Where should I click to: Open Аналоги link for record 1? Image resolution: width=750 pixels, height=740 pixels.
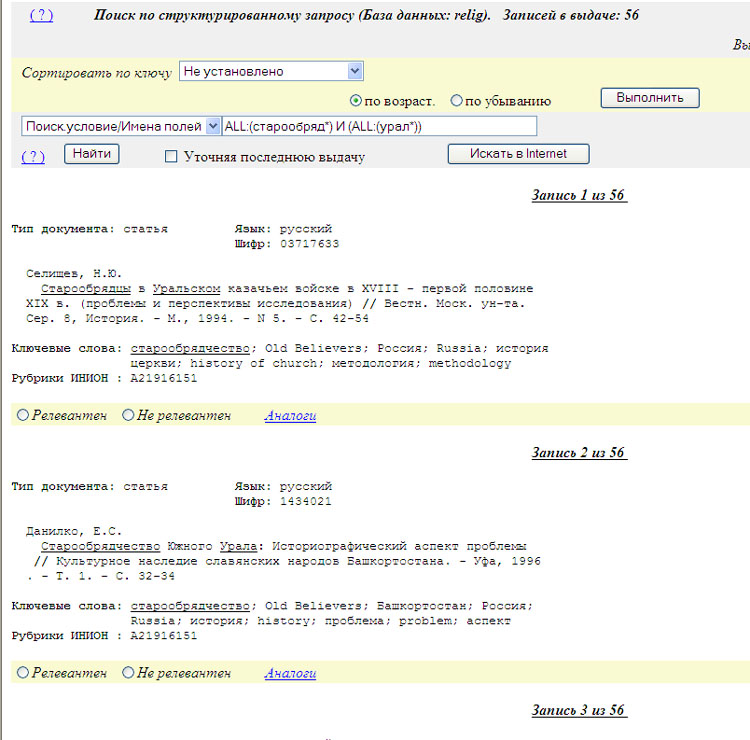coord(290,415)
